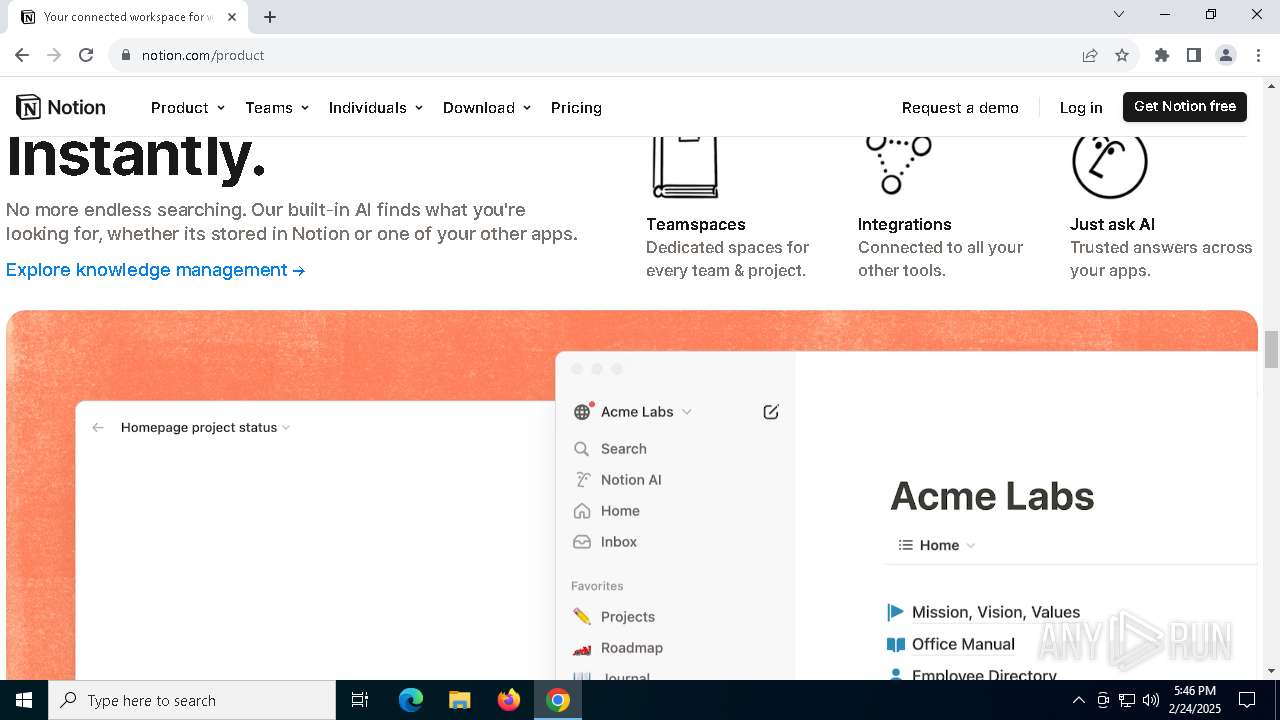Select the Notion browser tab
Screen dimensions: 1280x720
tap(130, 17)
